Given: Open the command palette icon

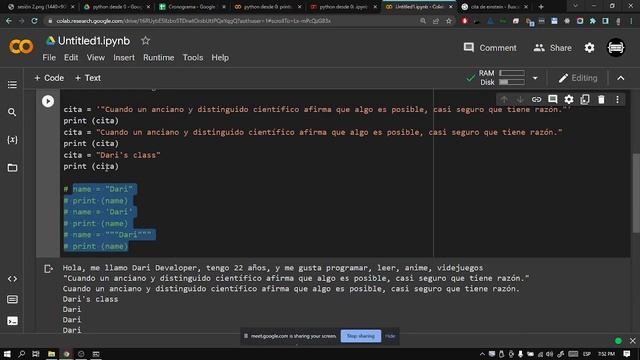Looking at the screenshot, I should [12, 300].
